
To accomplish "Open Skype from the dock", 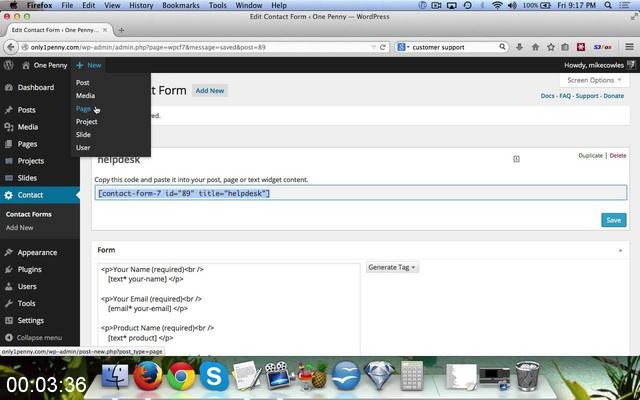I will 214,376.
